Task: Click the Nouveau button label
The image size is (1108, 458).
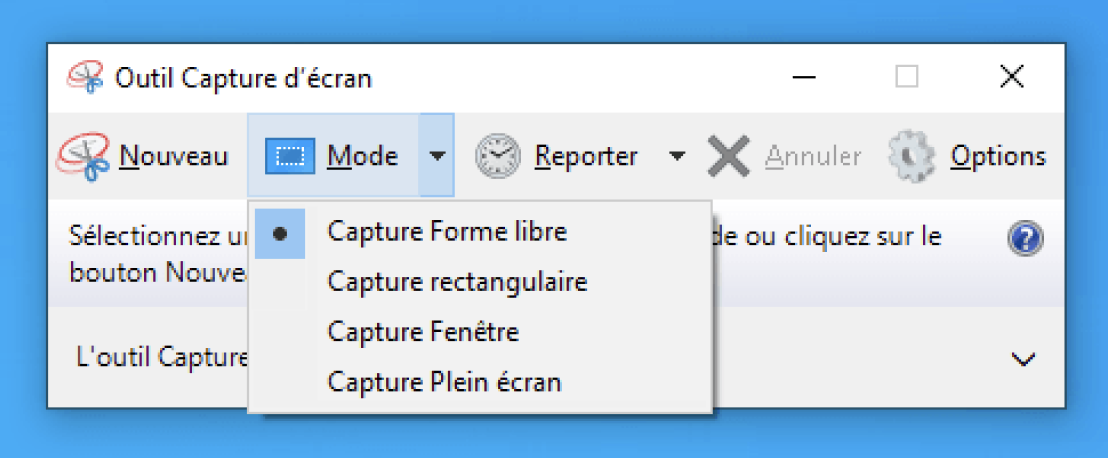Action: click(x=174, y=155)
